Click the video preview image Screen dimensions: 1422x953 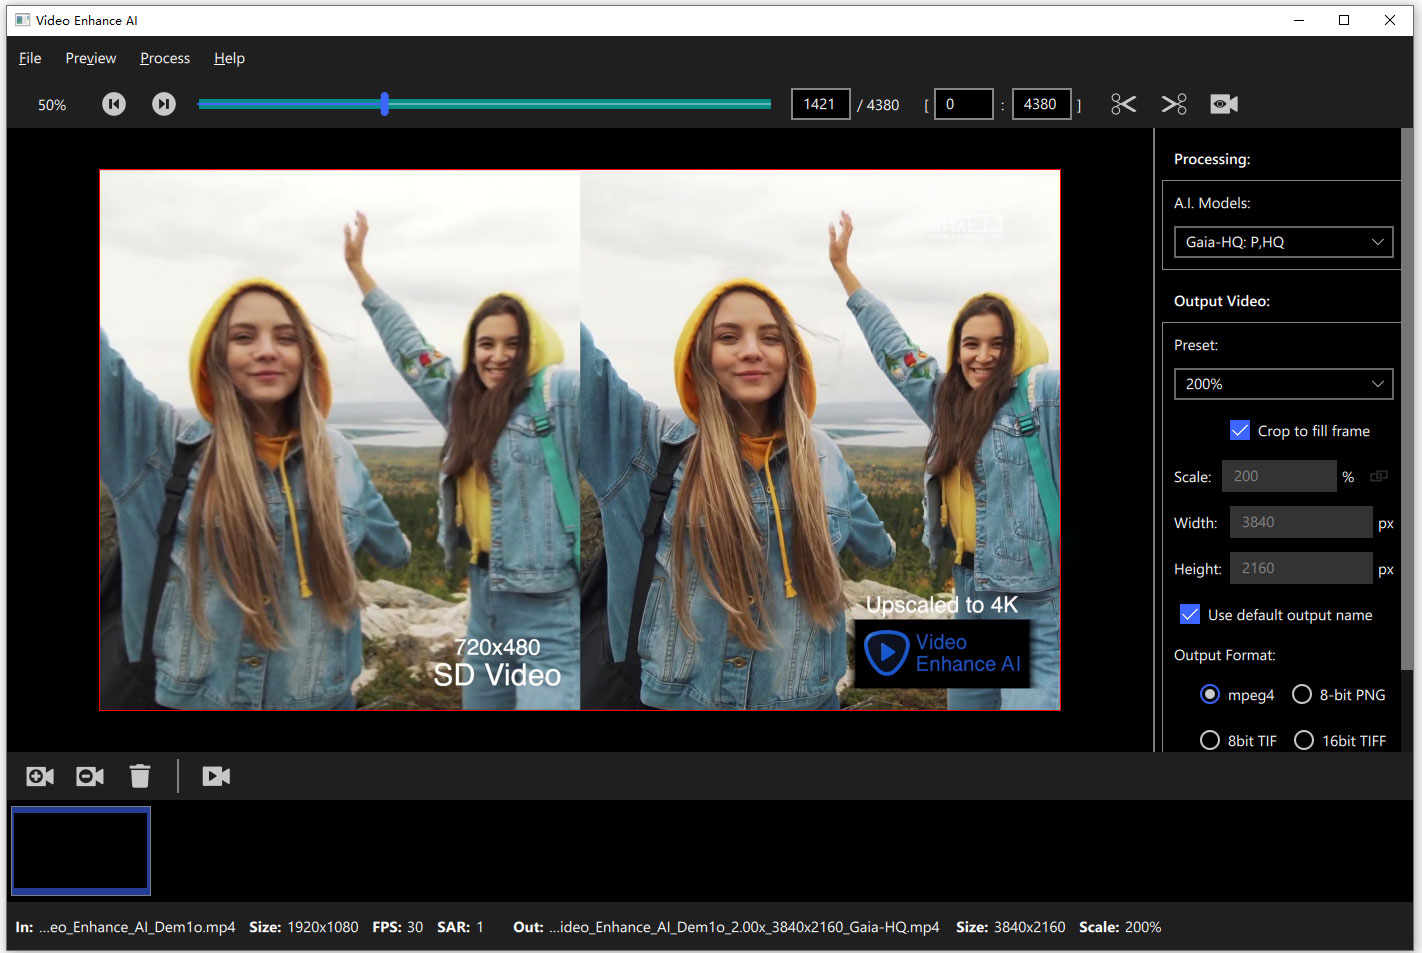(580, 440)
